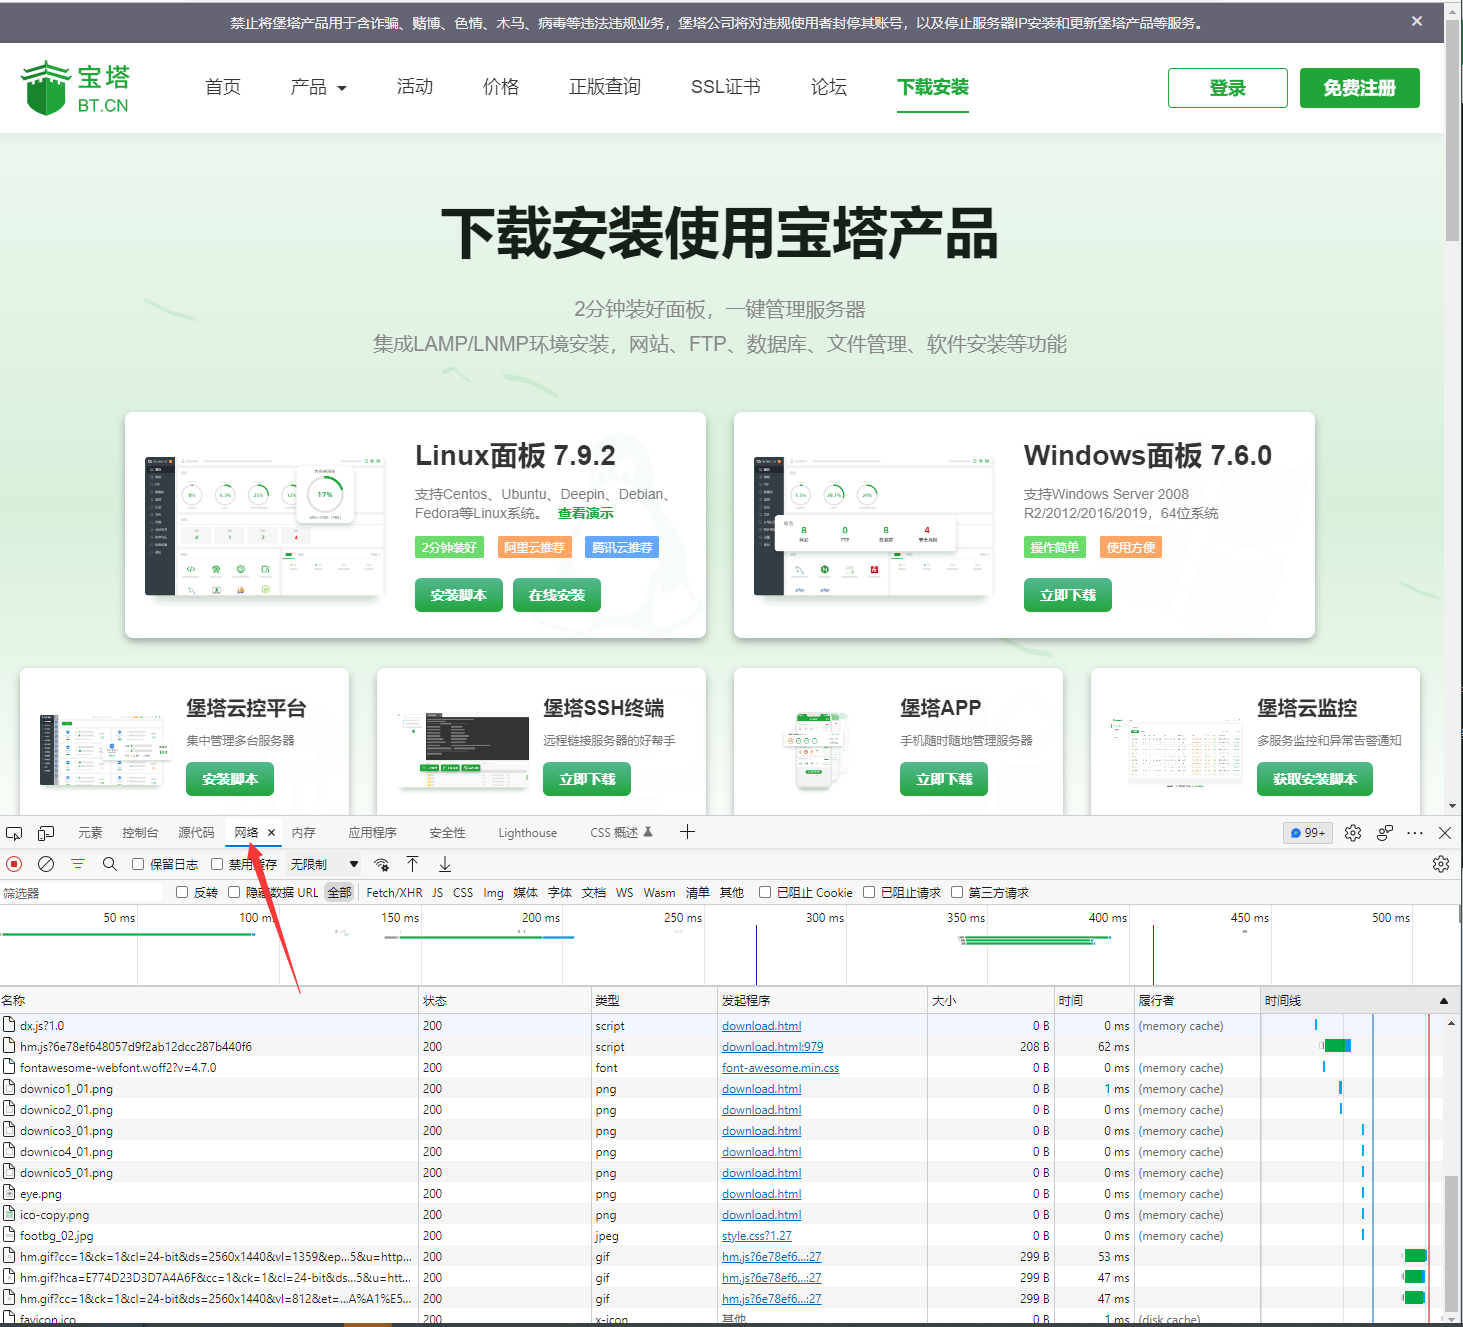Activate the DevTools inspect element picker icon
The width and height of the screenshot is (1463, 1327).
14,833
